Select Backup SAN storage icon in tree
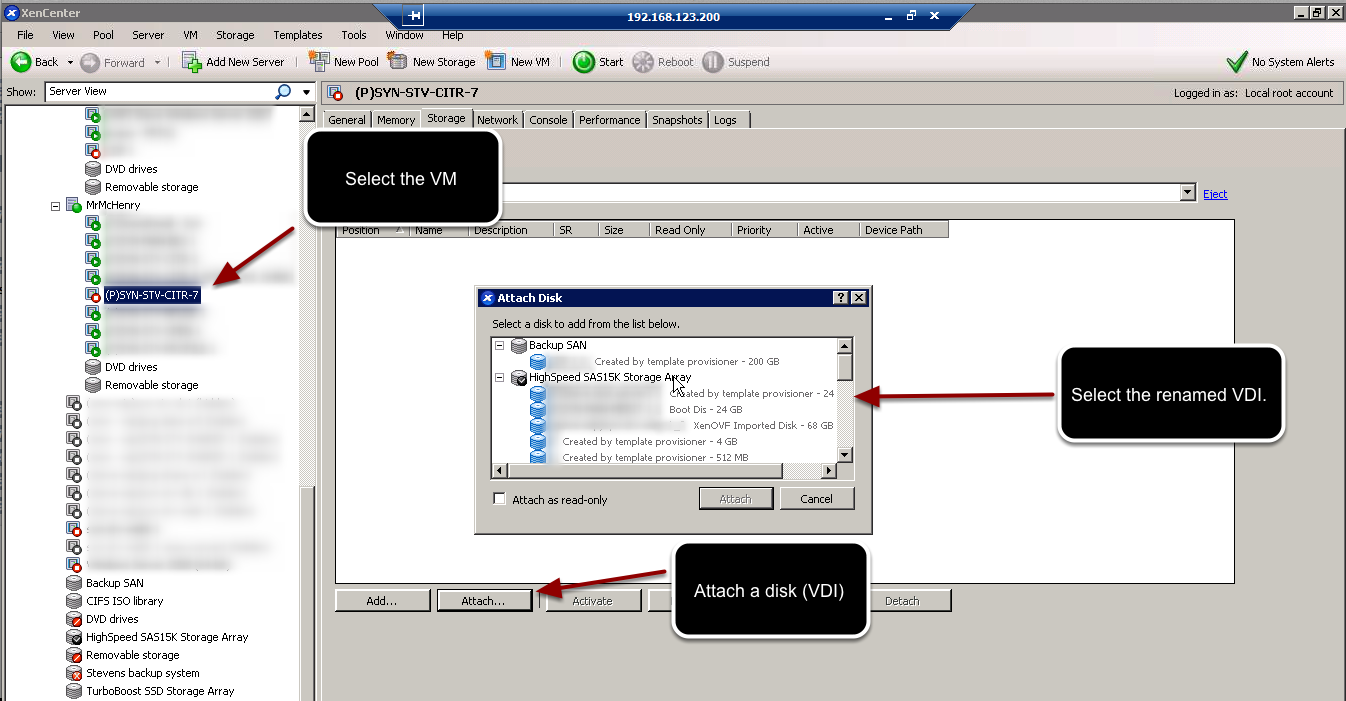Screen dimensions: 1346x701 pyautogui.click(x=73, y=583)
